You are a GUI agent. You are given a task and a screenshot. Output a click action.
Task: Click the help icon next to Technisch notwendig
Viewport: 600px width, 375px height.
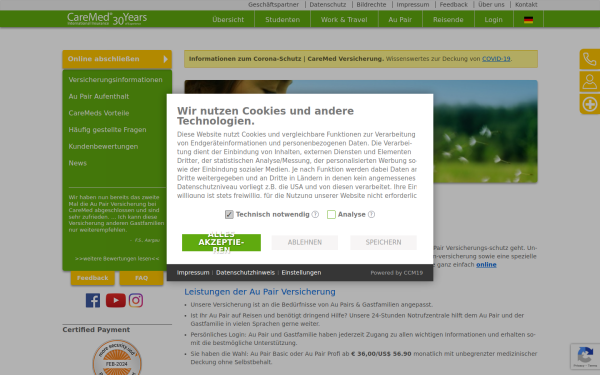315,214
